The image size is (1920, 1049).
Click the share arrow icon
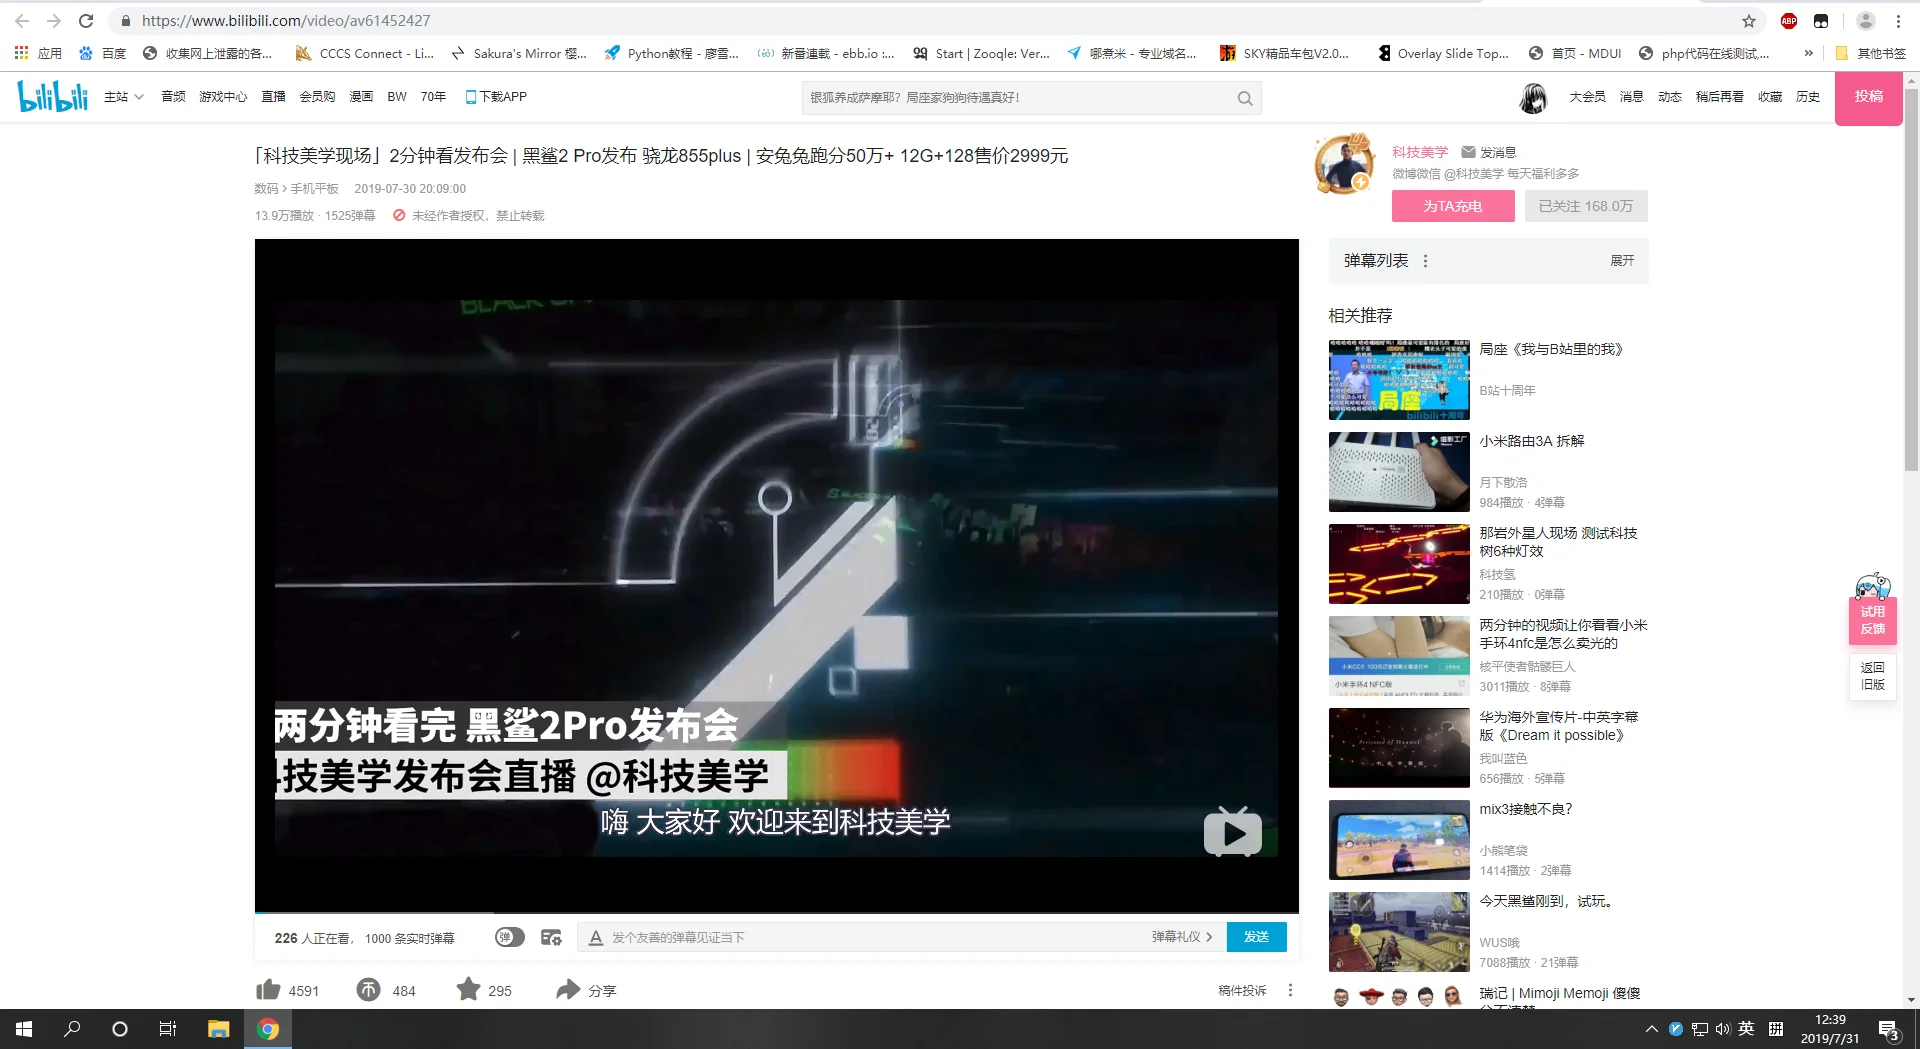coord(568,990)
